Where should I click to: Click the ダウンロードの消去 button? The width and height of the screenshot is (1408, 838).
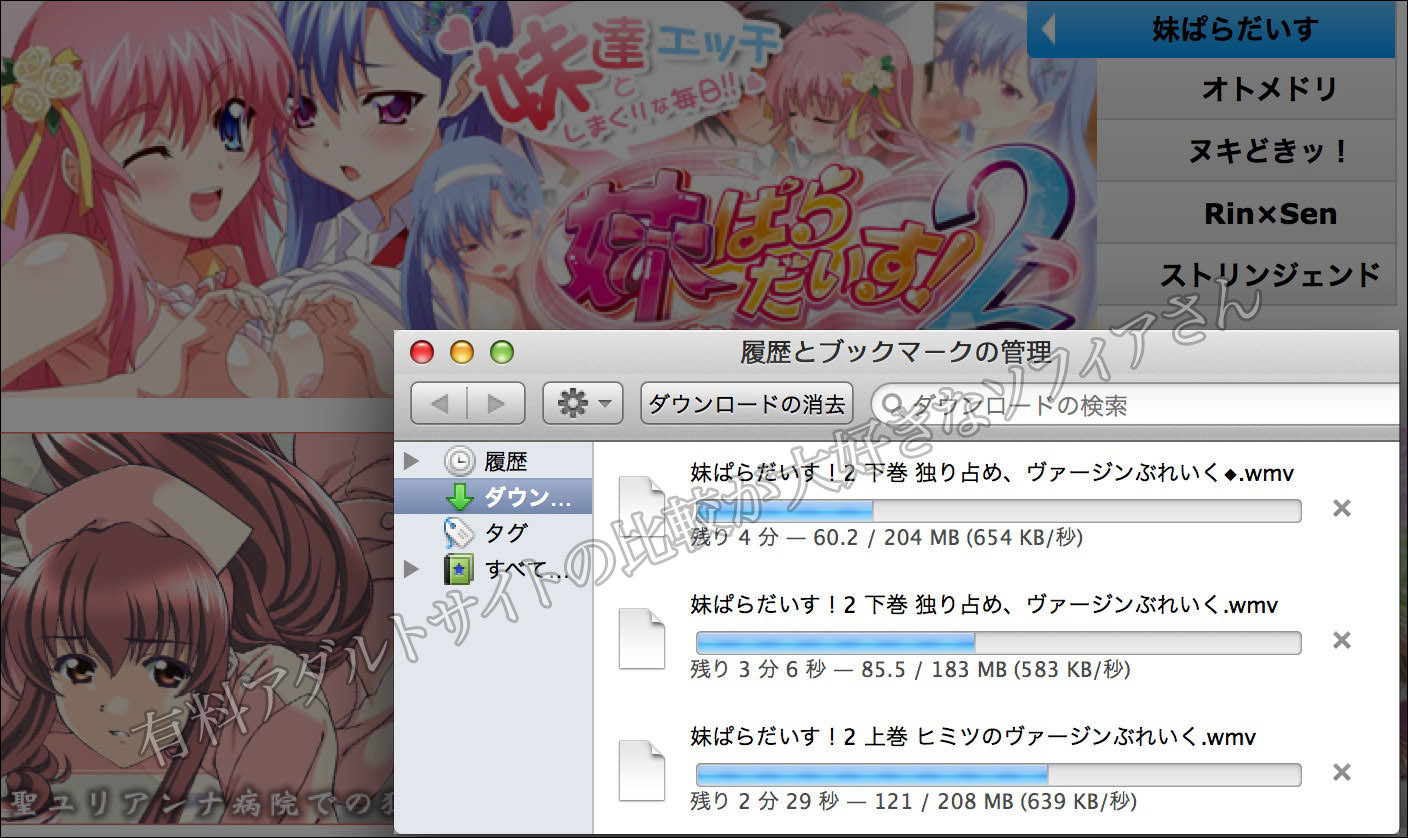click(747, 404)
